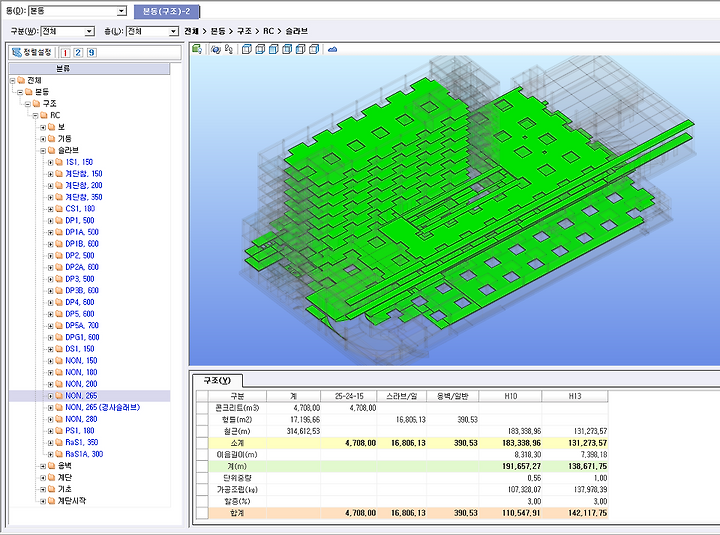Select DP2A, 600 in the tree

pyautogui.click(x=82, y=267)
